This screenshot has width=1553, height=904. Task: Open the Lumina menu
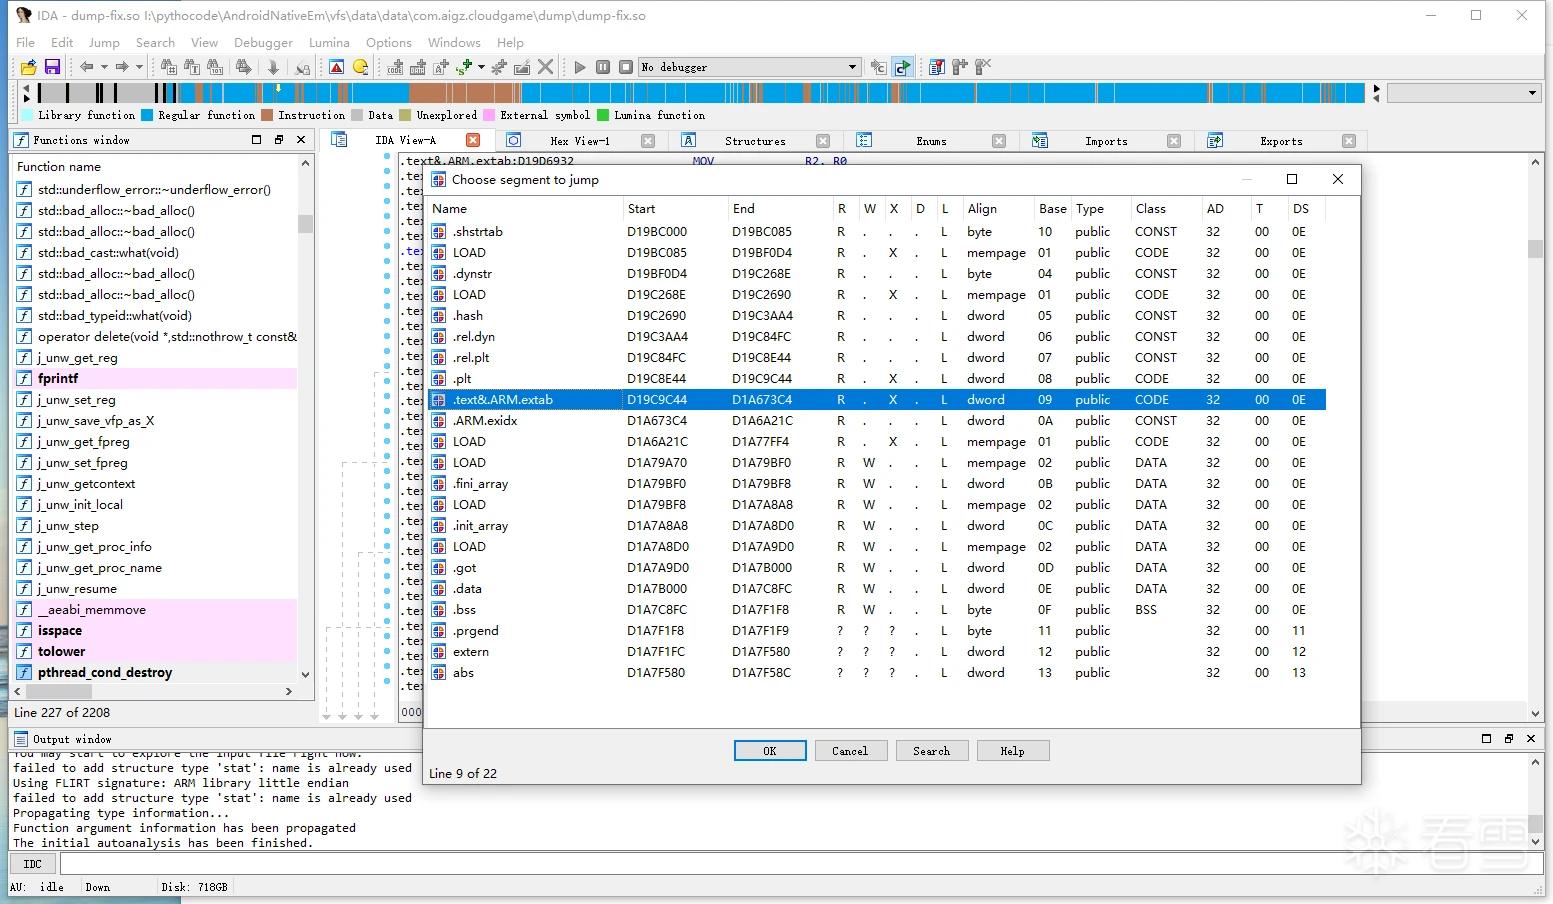[329, 42]
